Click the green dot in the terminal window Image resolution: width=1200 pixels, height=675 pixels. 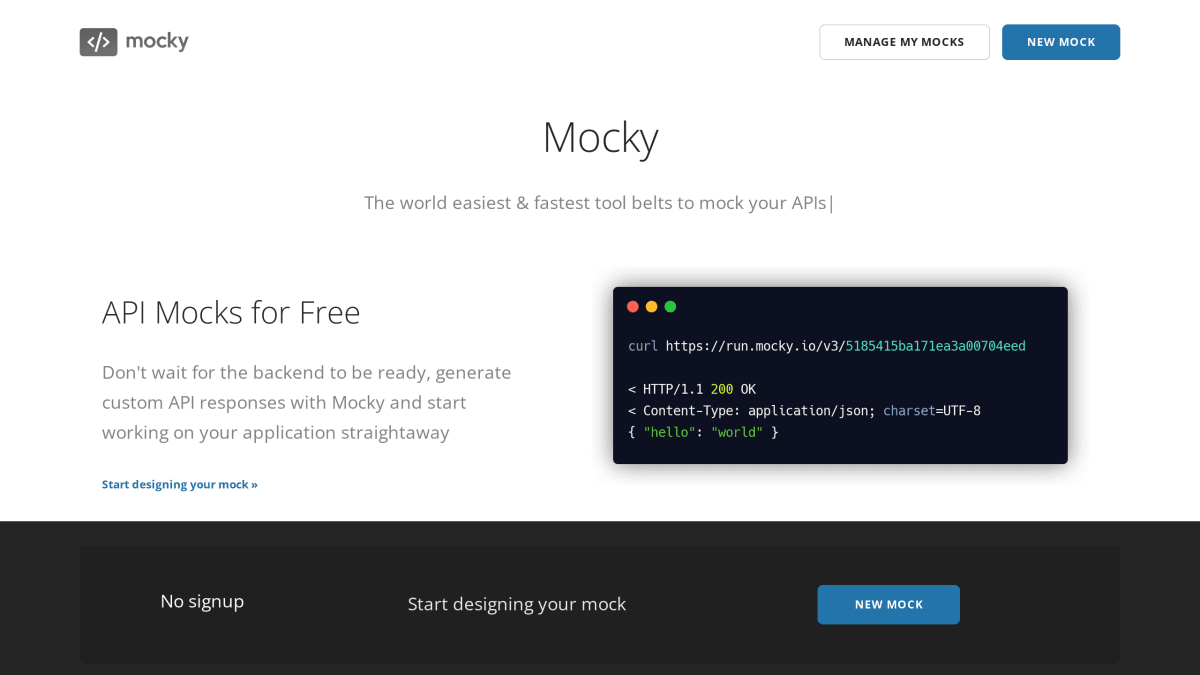670,307
